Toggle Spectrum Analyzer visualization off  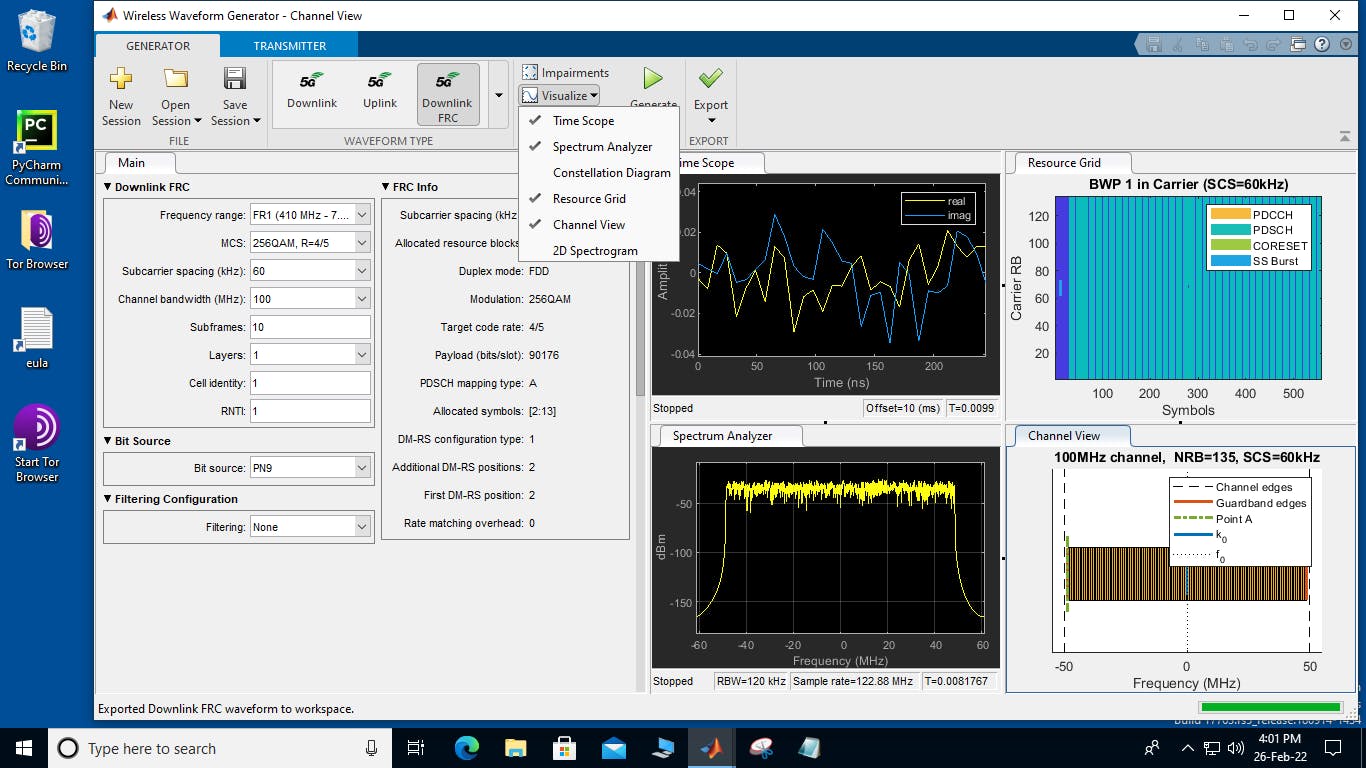click(x=599, y=146)
